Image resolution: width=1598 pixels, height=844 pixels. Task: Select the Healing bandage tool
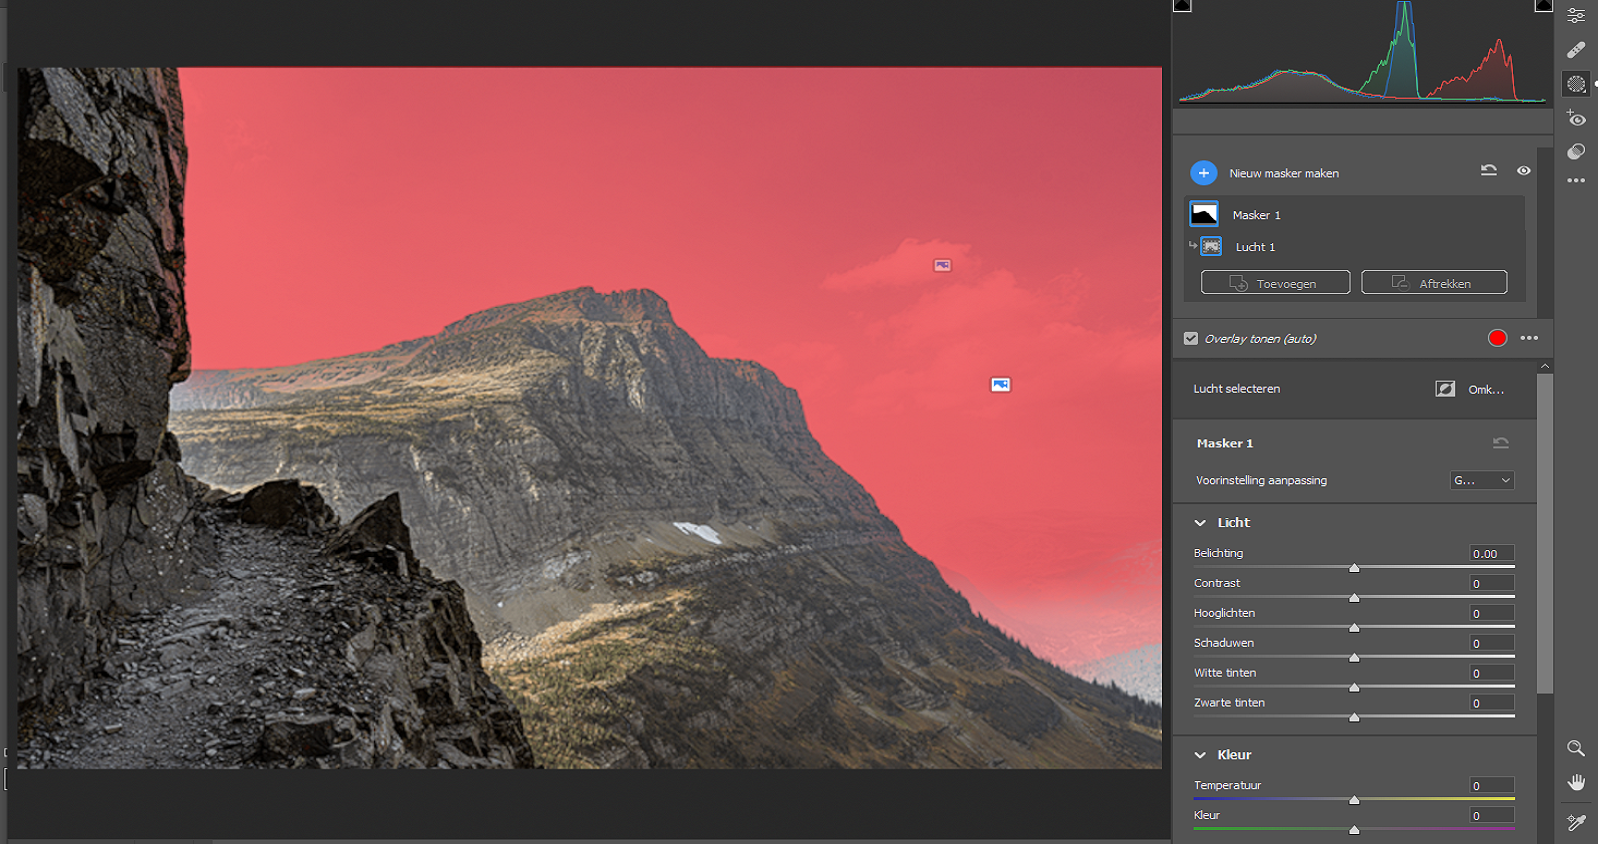pos(1576,49)
